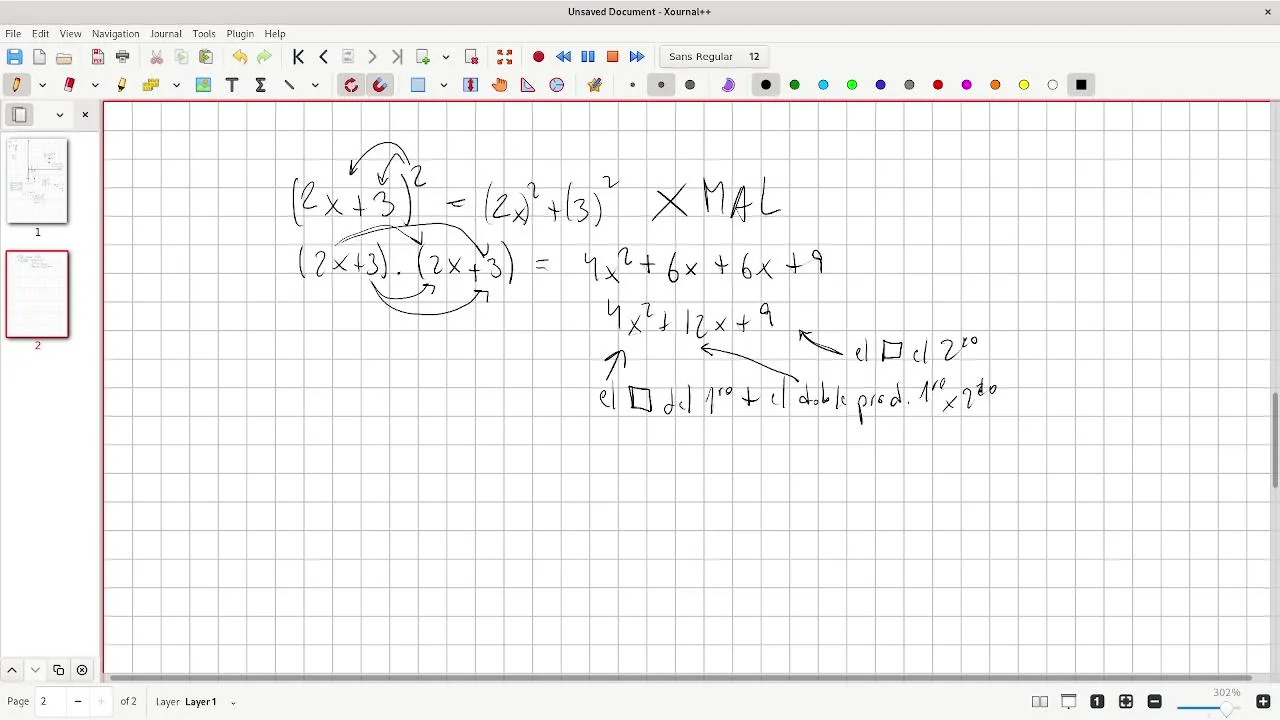
Task: Expand the sidebar view selector dropdown
Action: [60, 115]
